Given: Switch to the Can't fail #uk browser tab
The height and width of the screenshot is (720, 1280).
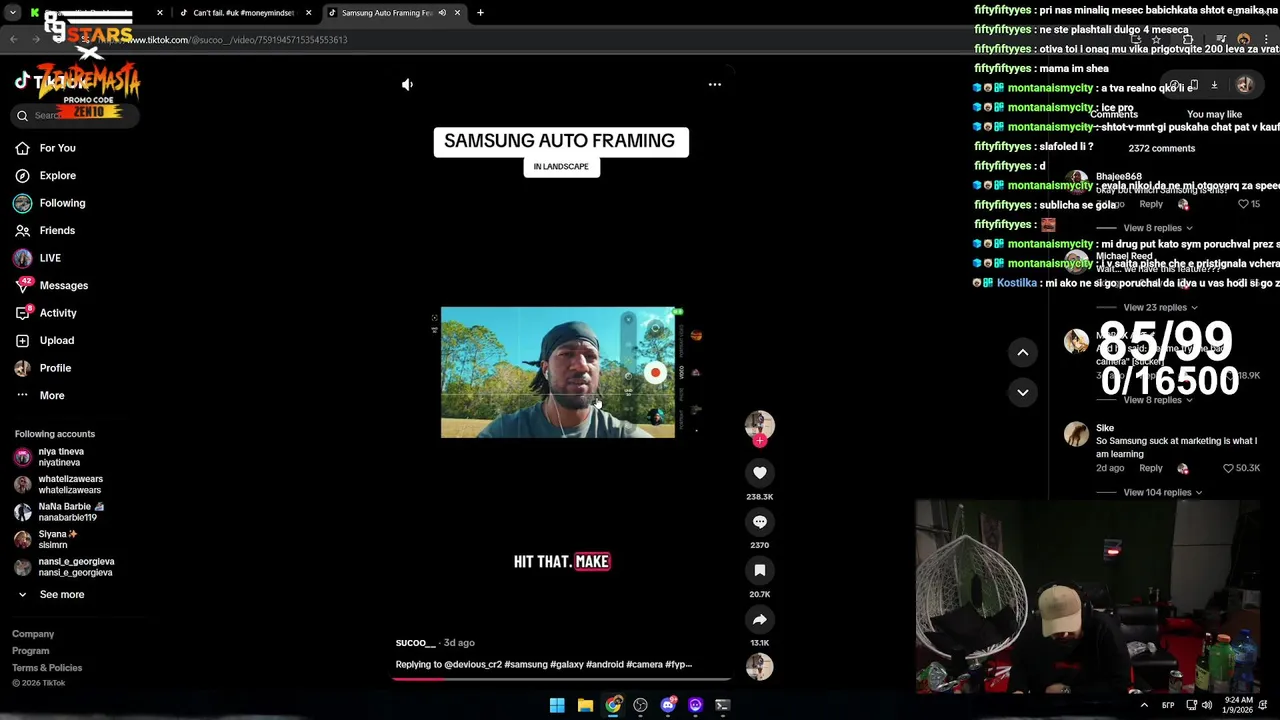Looking at the screenshot, I should 243,13.
